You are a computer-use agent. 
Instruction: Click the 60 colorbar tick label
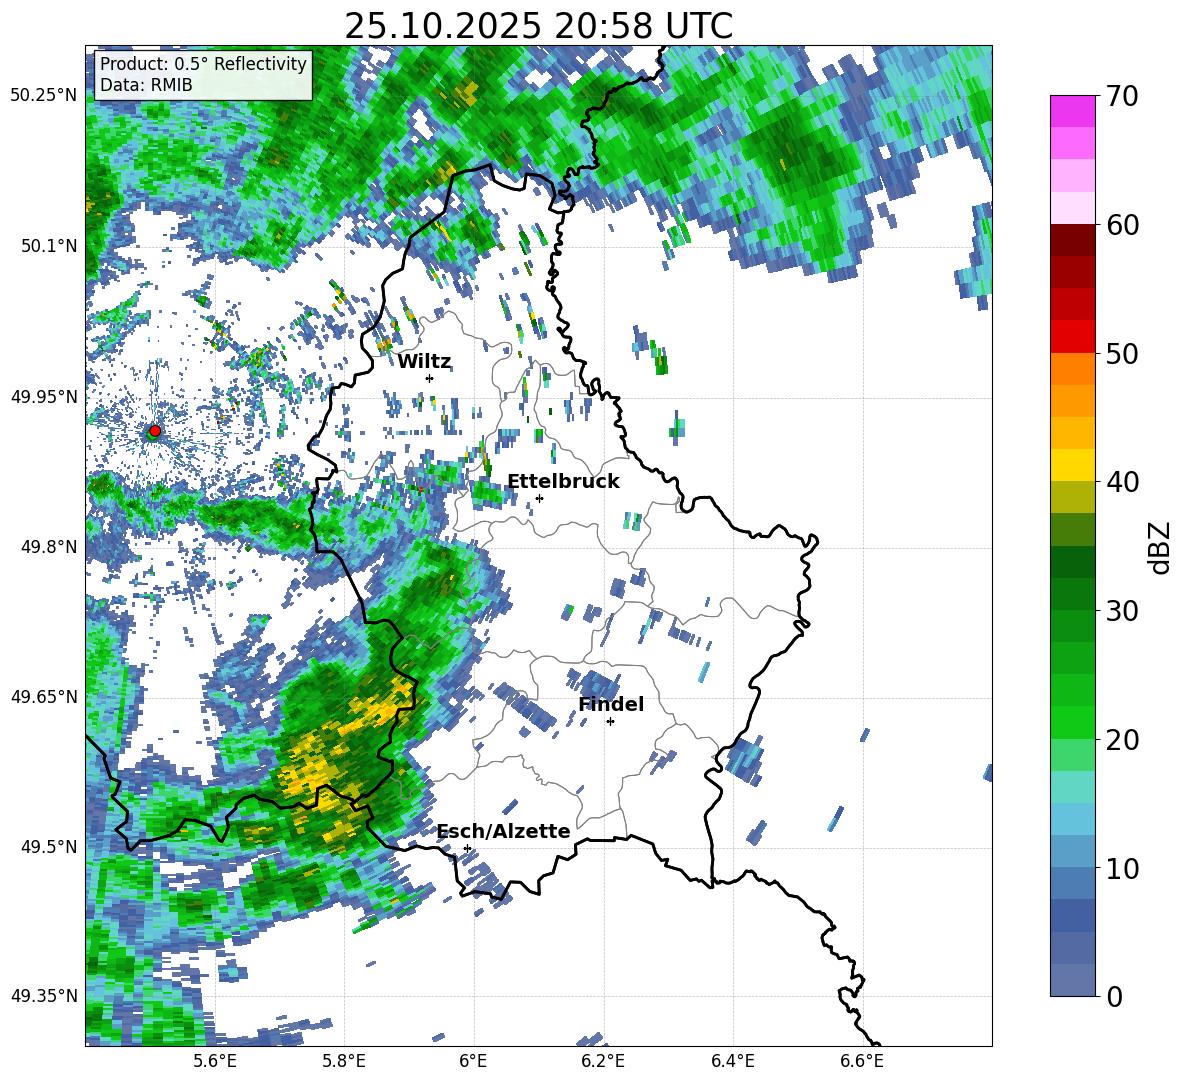coord(1121,224)
